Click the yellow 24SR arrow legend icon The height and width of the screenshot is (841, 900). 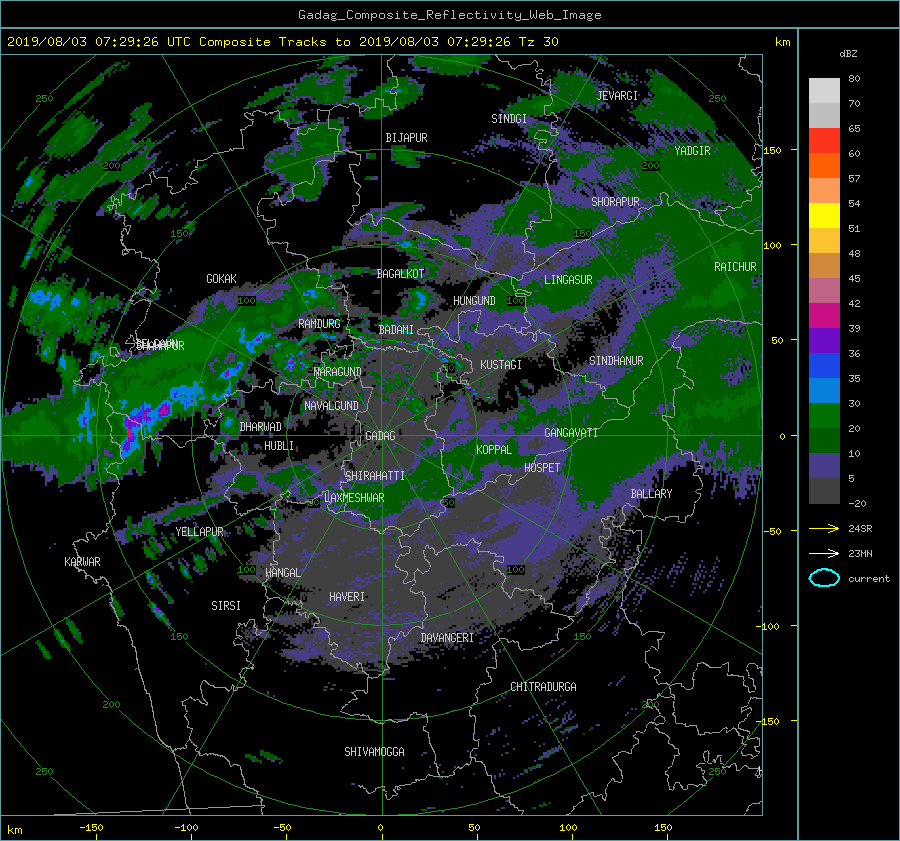(x=824, y=528)
